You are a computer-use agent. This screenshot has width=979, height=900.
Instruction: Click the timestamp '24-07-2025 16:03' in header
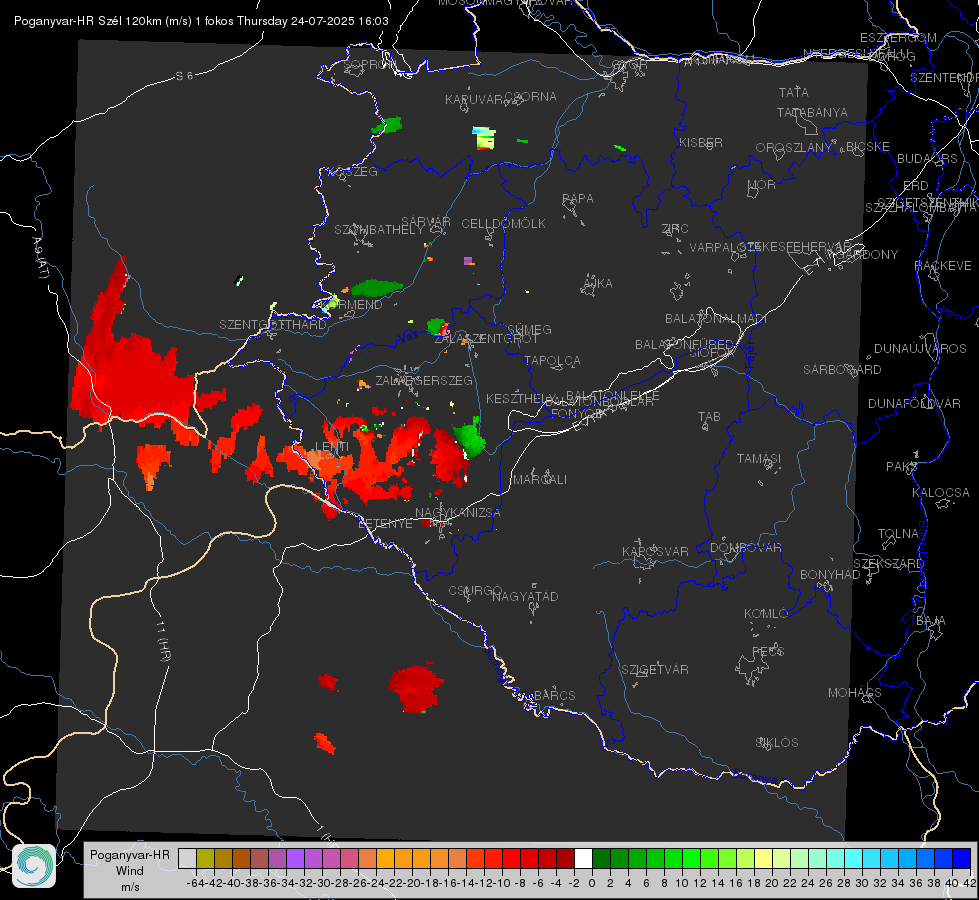click(340, 21)
